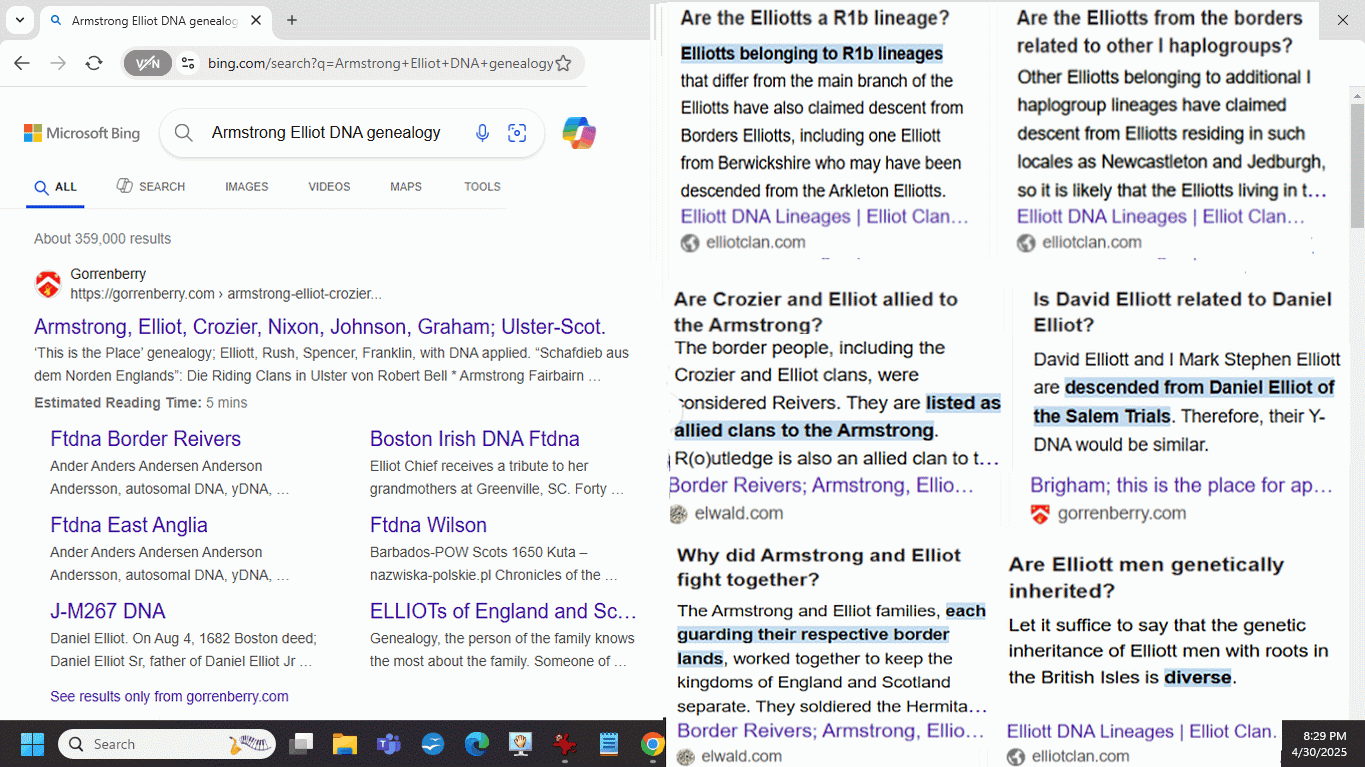Open File Explorer from the taskbar
Viewport: 1365px width, 767px height.
345,744
